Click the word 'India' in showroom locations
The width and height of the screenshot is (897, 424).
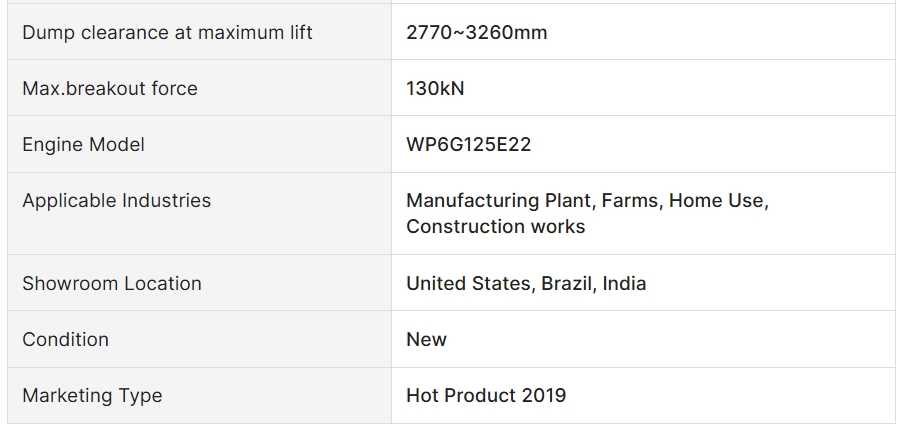624,284
